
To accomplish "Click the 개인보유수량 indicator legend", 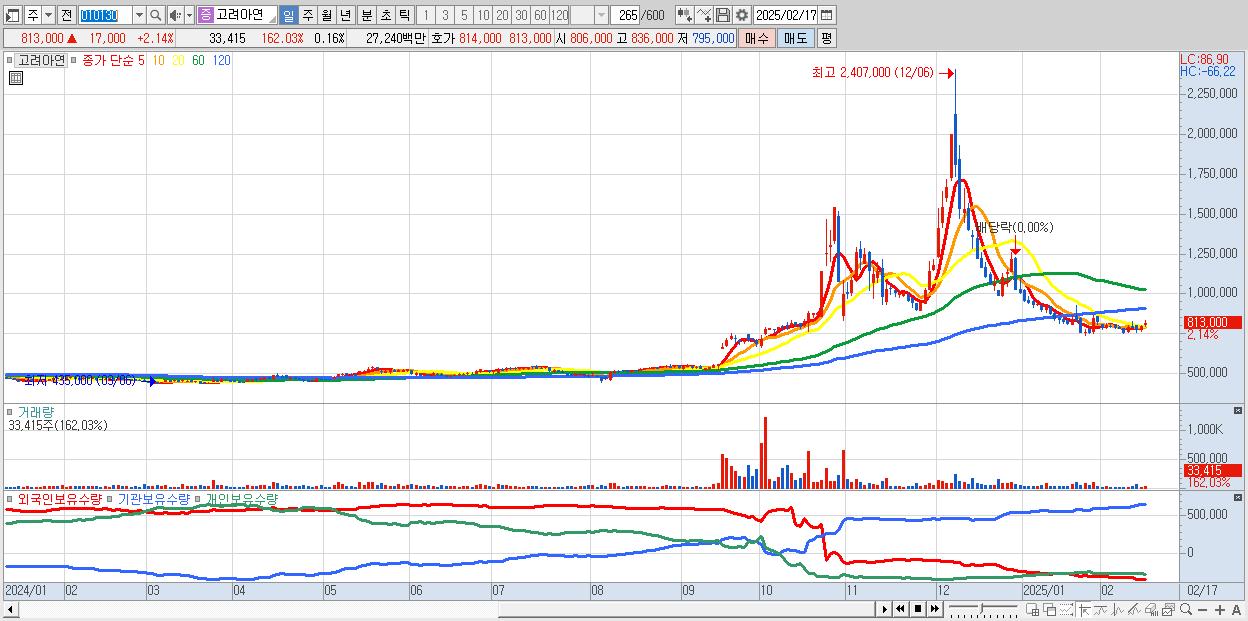I will 241,498.
